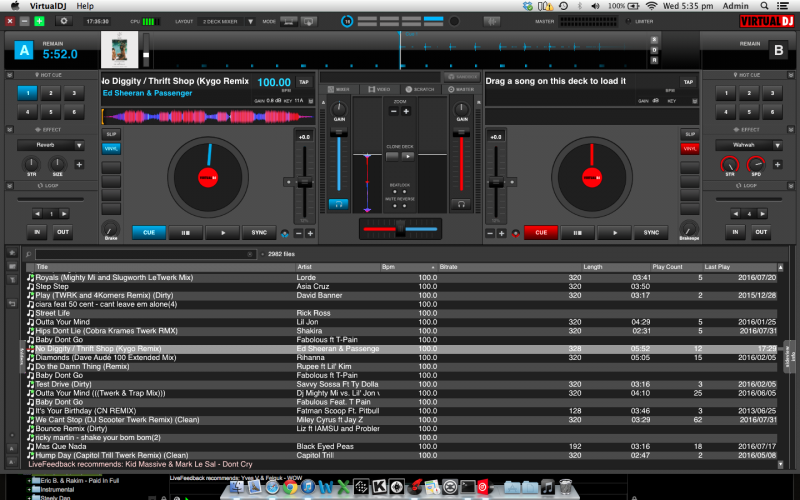Toggle deck A headphone cue button

point(338,204)
